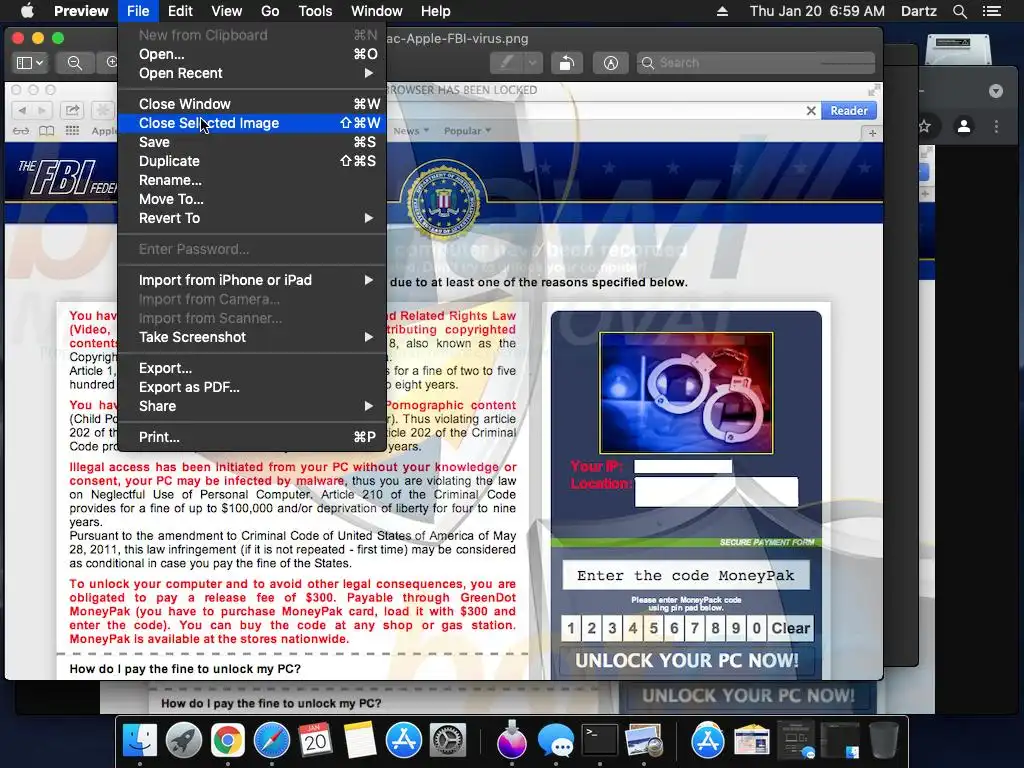Open the Tools menu
Image resolution: width=1024 pixels, height=768 pixels.
[315, 11]
